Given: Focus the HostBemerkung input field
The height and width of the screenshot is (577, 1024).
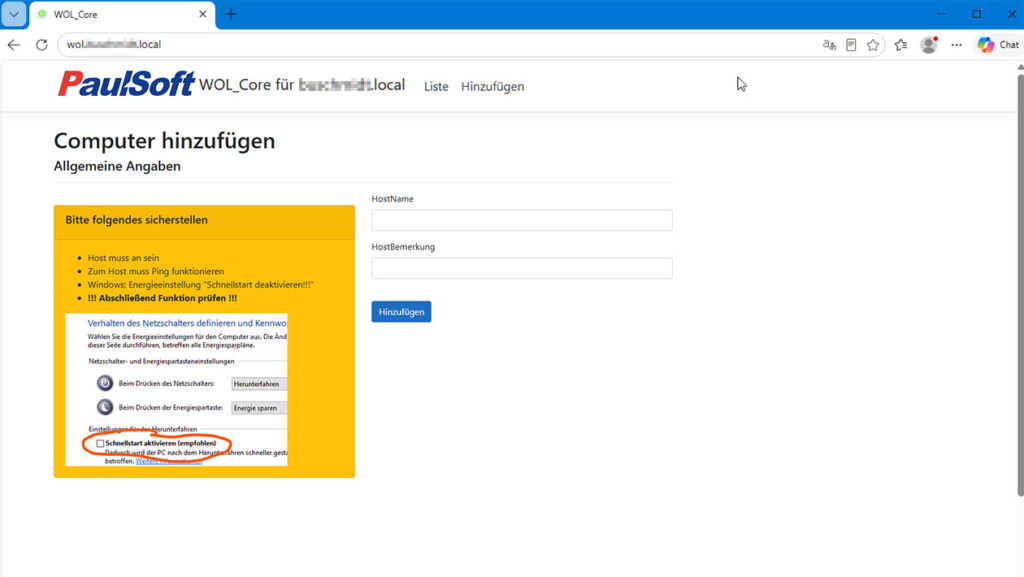Looking at the screenshot, I should 522,268.
